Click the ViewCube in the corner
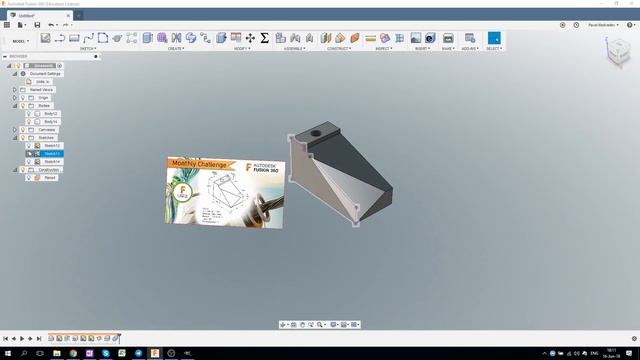This screenshot has width=640, height=360. (618, 51)
